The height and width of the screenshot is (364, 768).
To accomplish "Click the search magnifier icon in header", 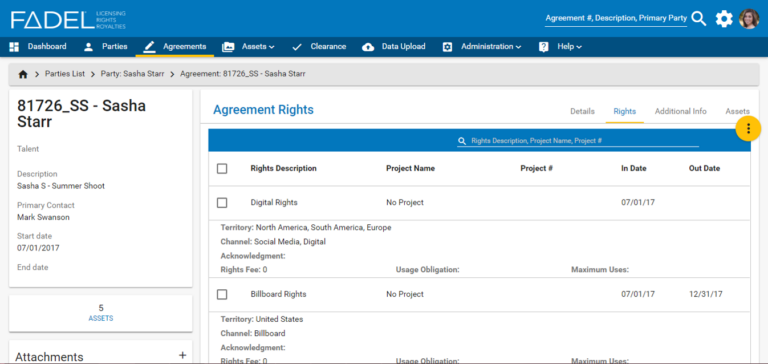I will pos(699,19).
